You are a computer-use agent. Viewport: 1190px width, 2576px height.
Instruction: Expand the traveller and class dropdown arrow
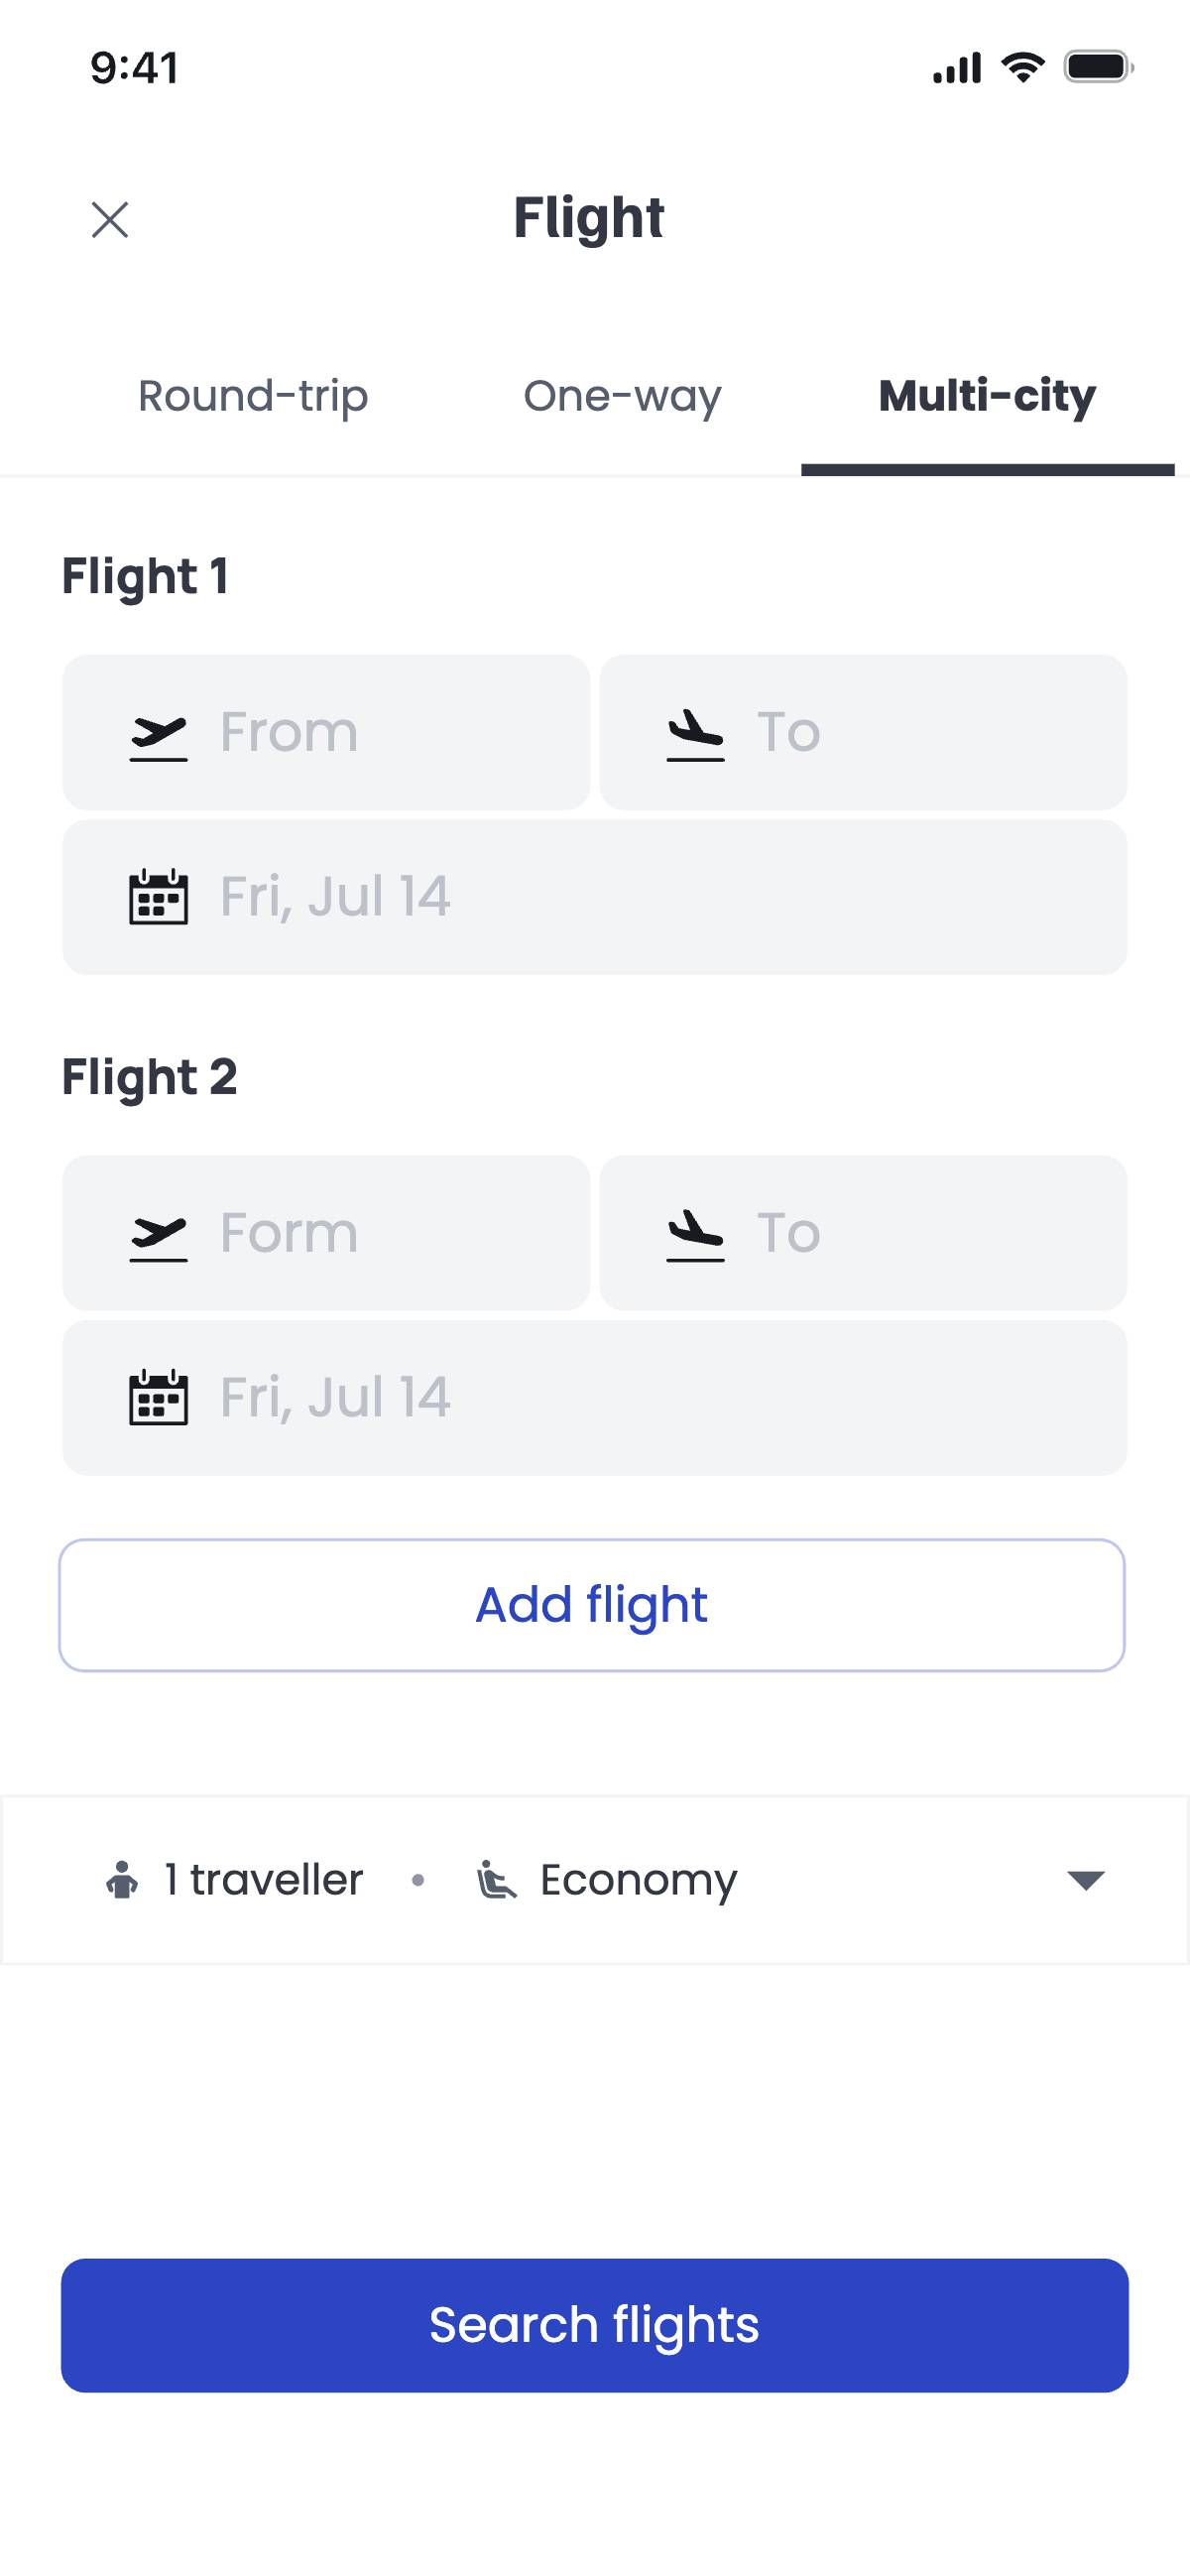(x=1085, y=1880)
